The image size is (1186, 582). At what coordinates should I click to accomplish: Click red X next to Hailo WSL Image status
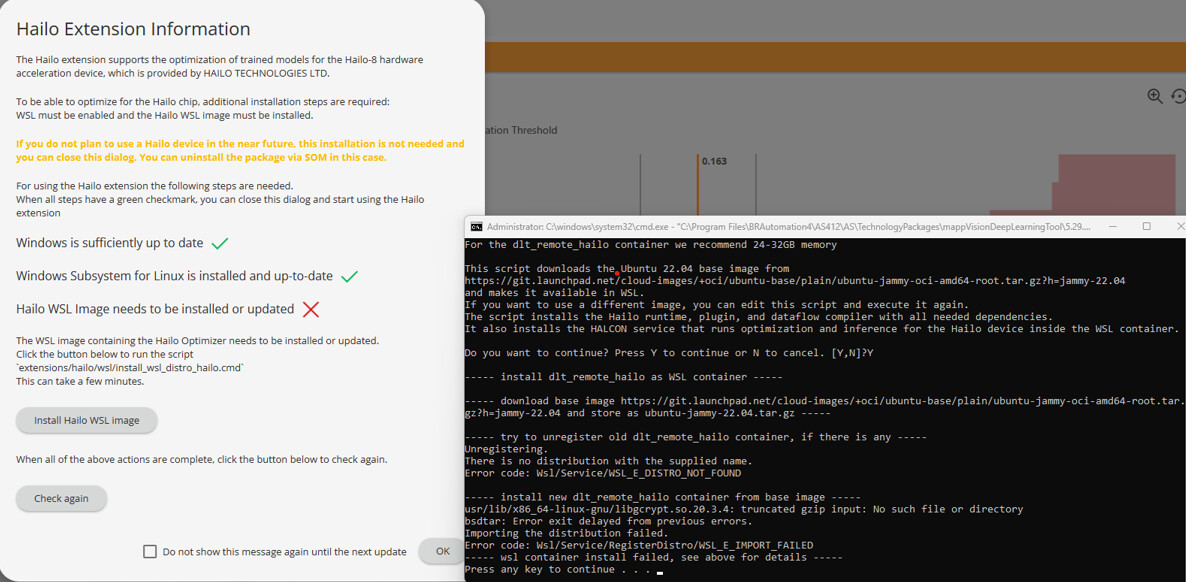tap(309, 309)
